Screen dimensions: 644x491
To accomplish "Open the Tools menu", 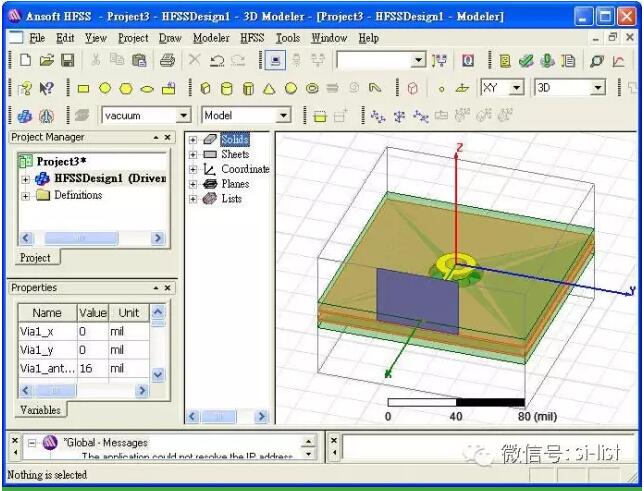I will coord(288,38).
